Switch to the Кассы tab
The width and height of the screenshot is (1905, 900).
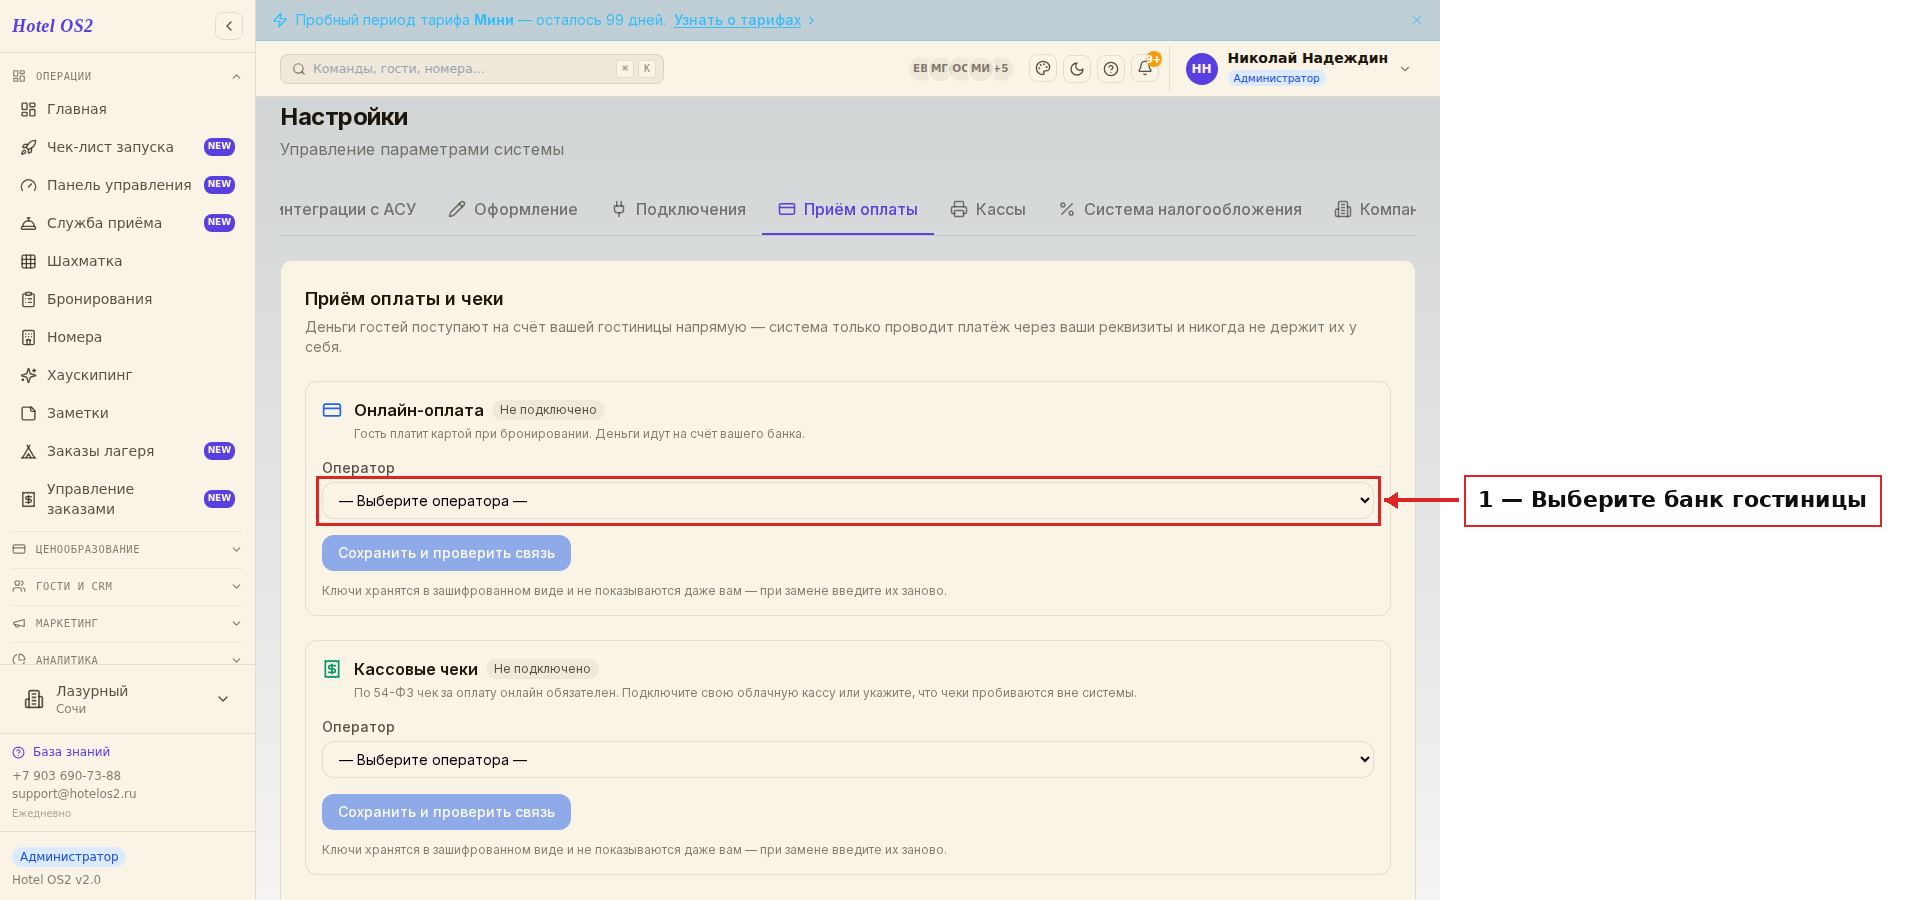pos(988,209)
